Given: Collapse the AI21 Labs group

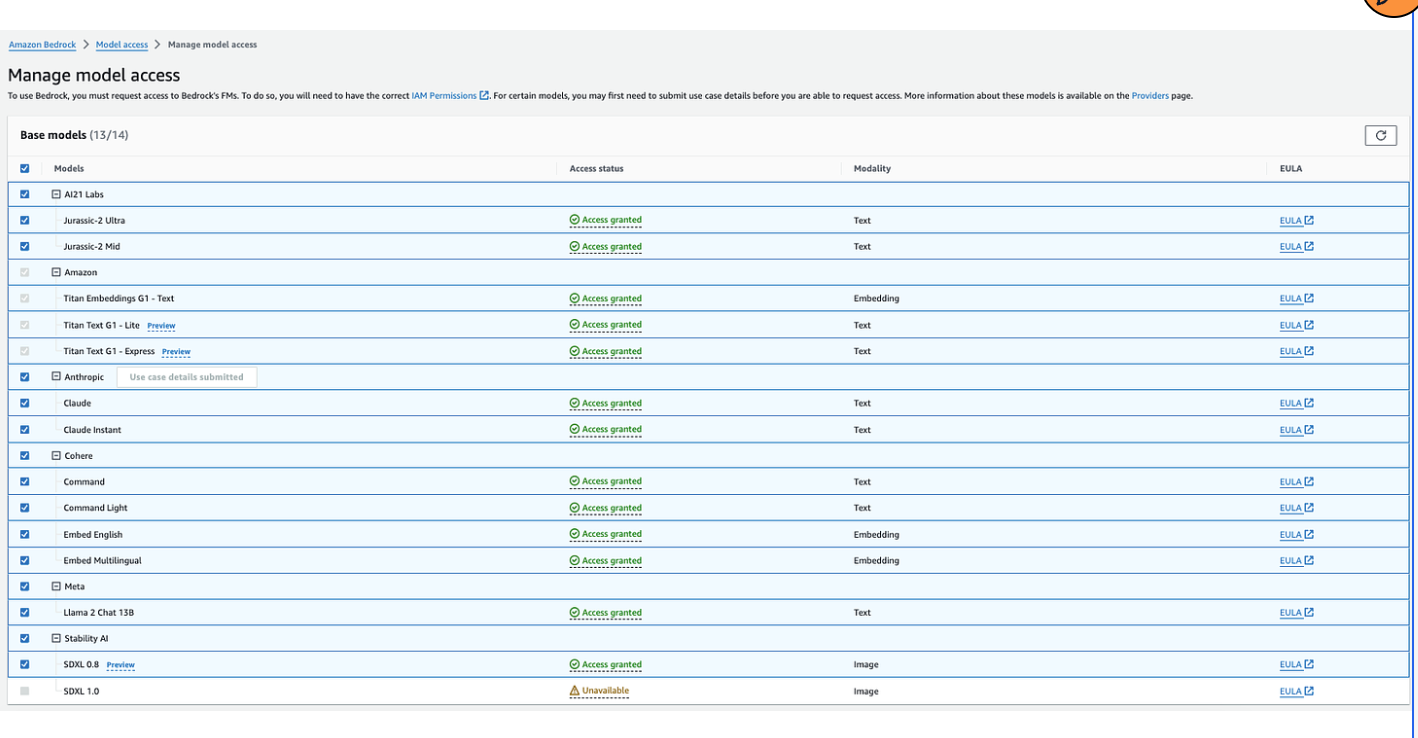Looking at the screenshot, I should point(56,194).
